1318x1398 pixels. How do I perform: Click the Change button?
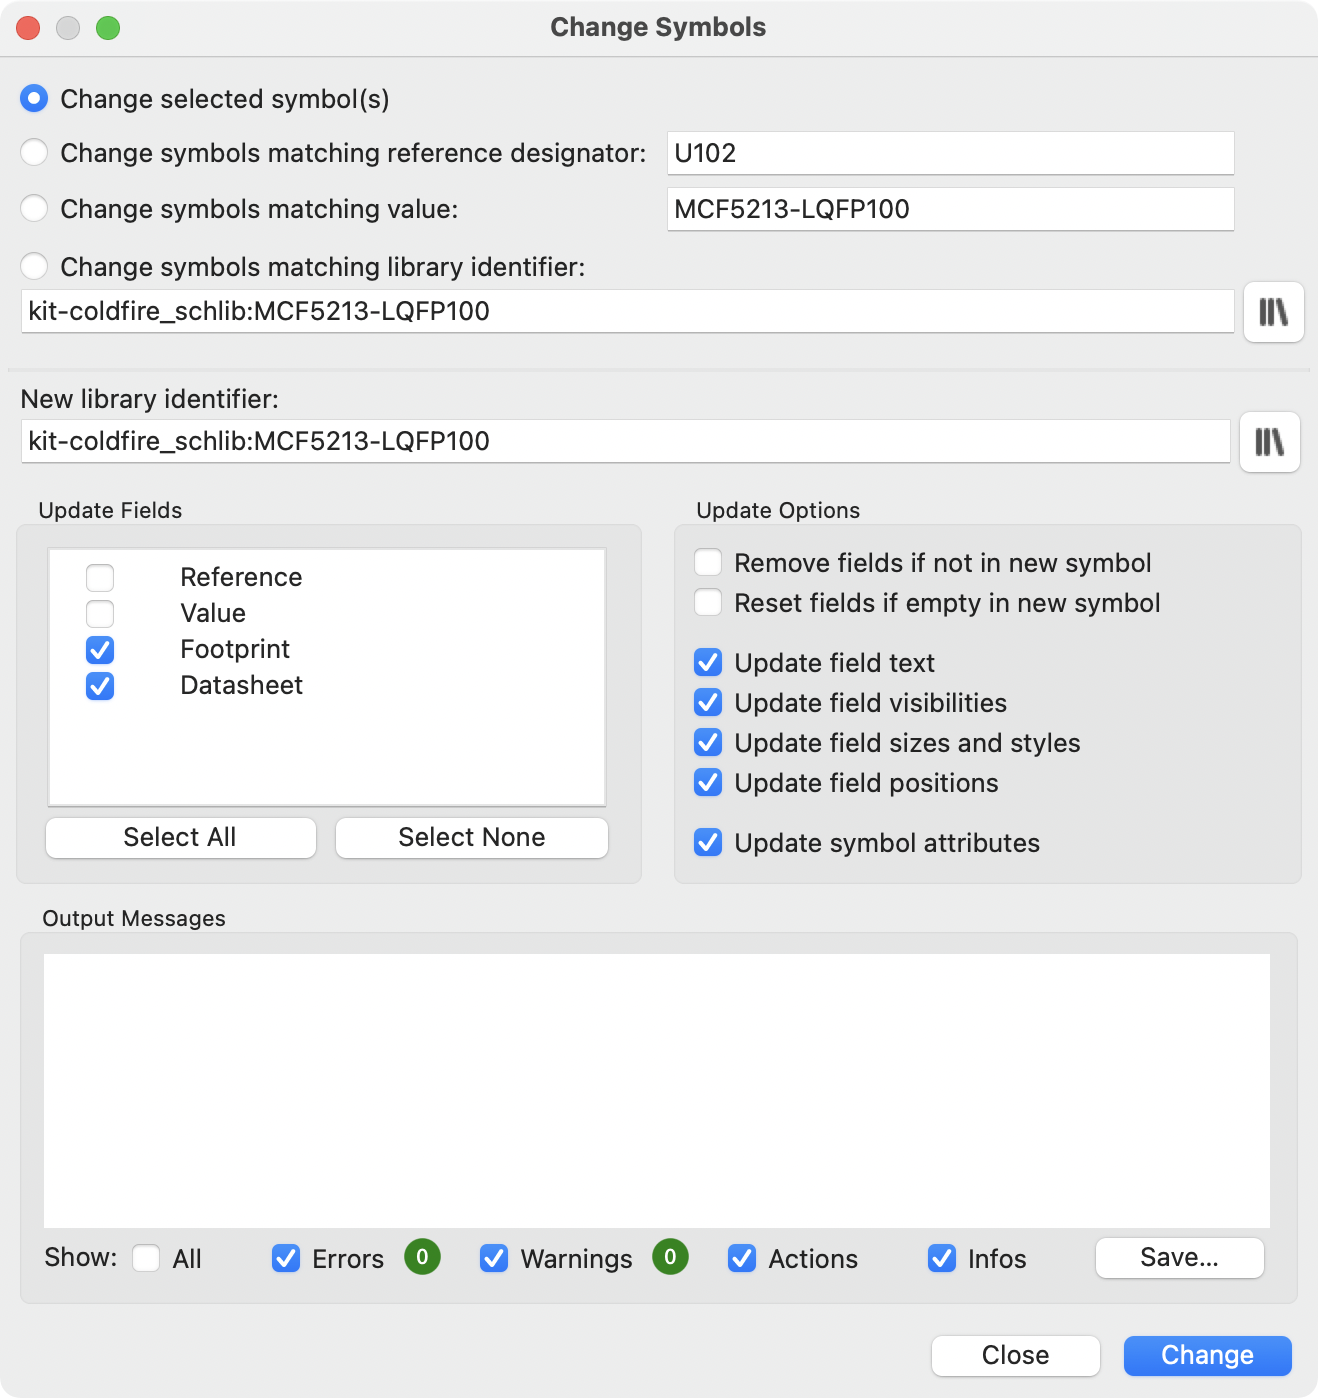(1206, 1355)
